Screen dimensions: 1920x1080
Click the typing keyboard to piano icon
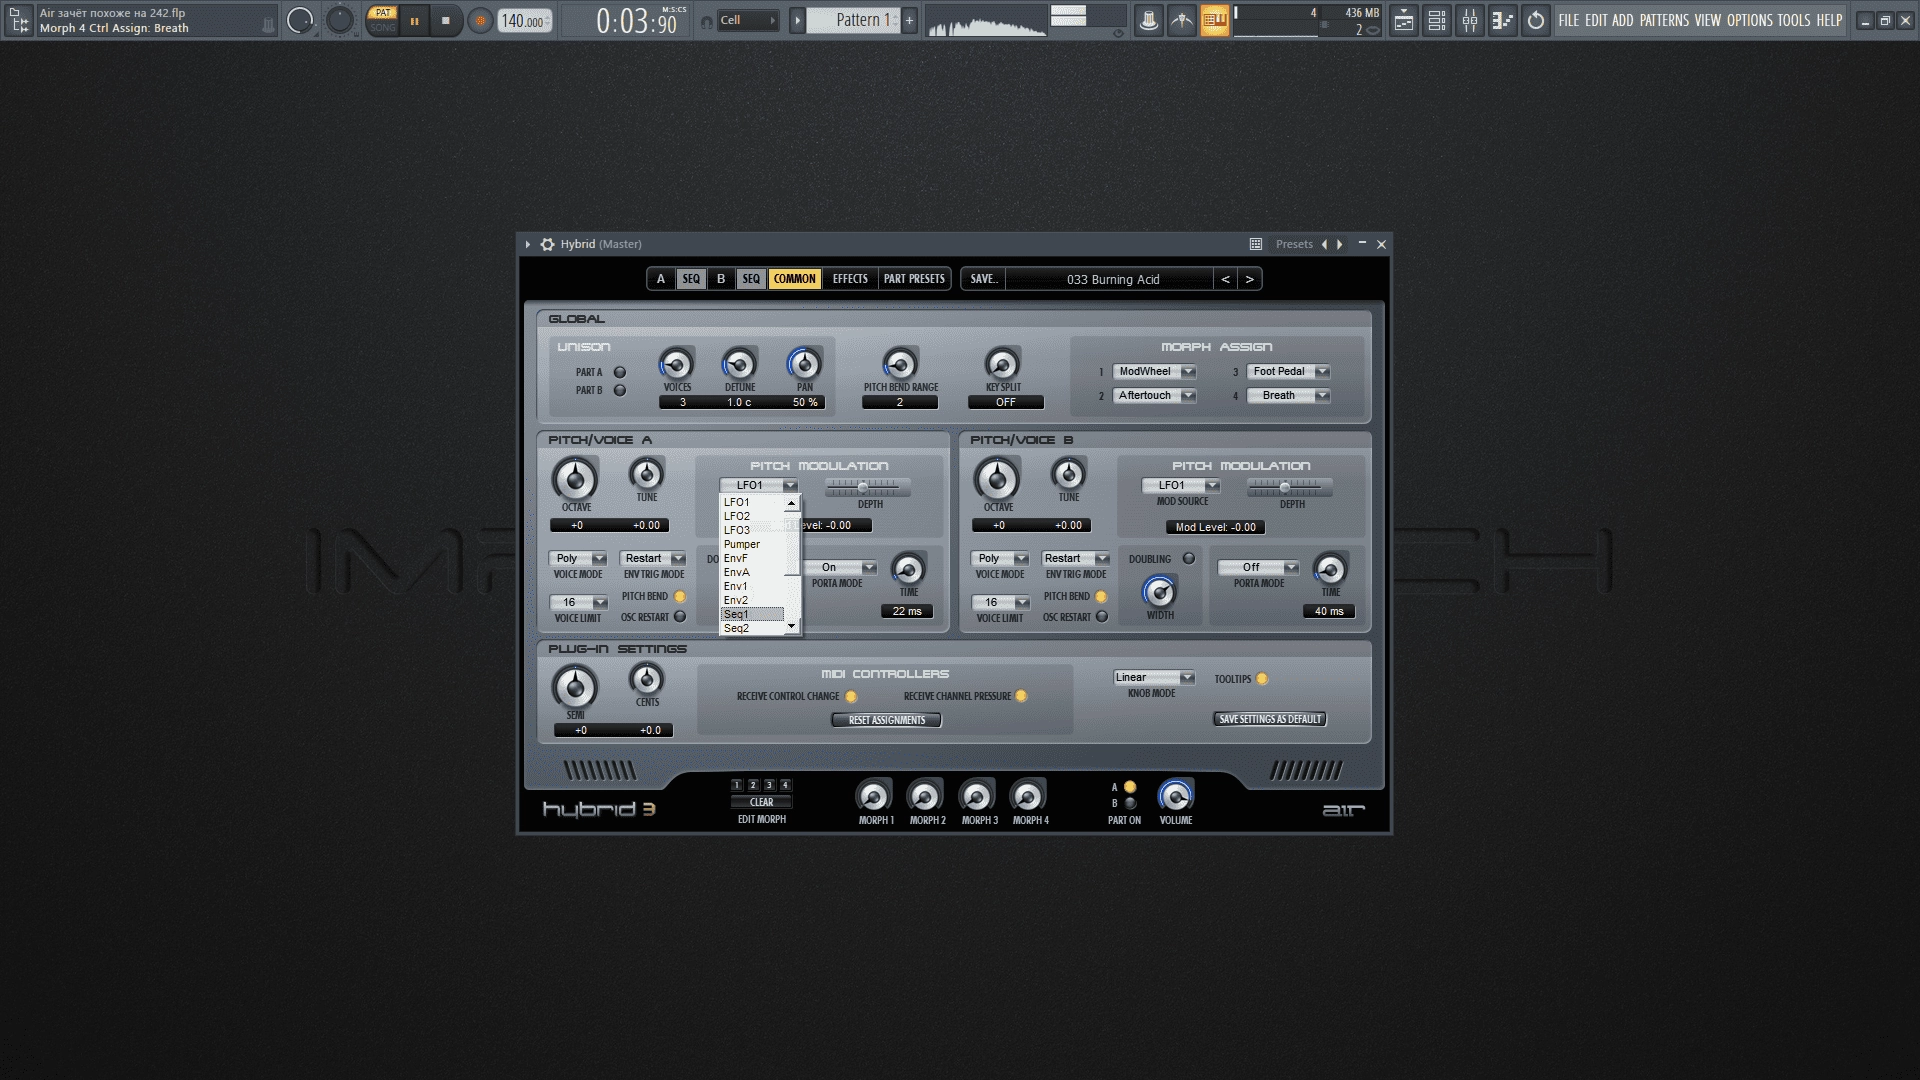[x=1214, y=20]
